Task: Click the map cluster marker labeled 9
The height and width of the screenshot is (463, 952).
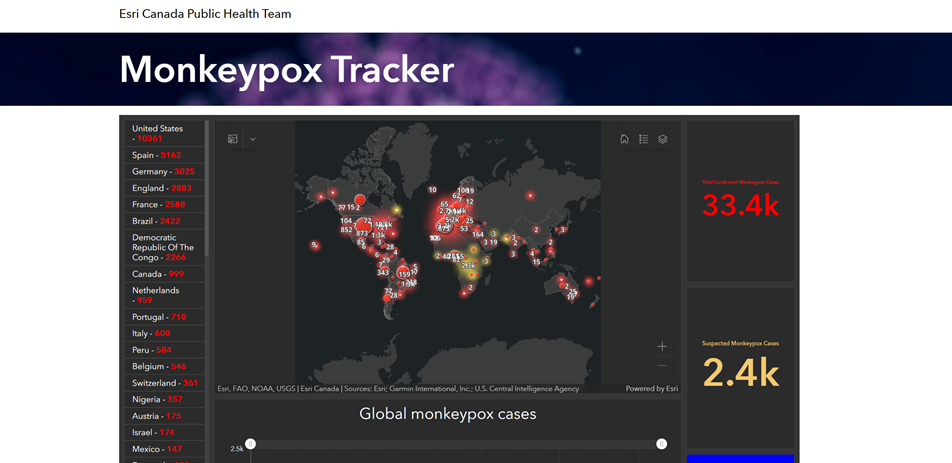Action: point(314,245)
